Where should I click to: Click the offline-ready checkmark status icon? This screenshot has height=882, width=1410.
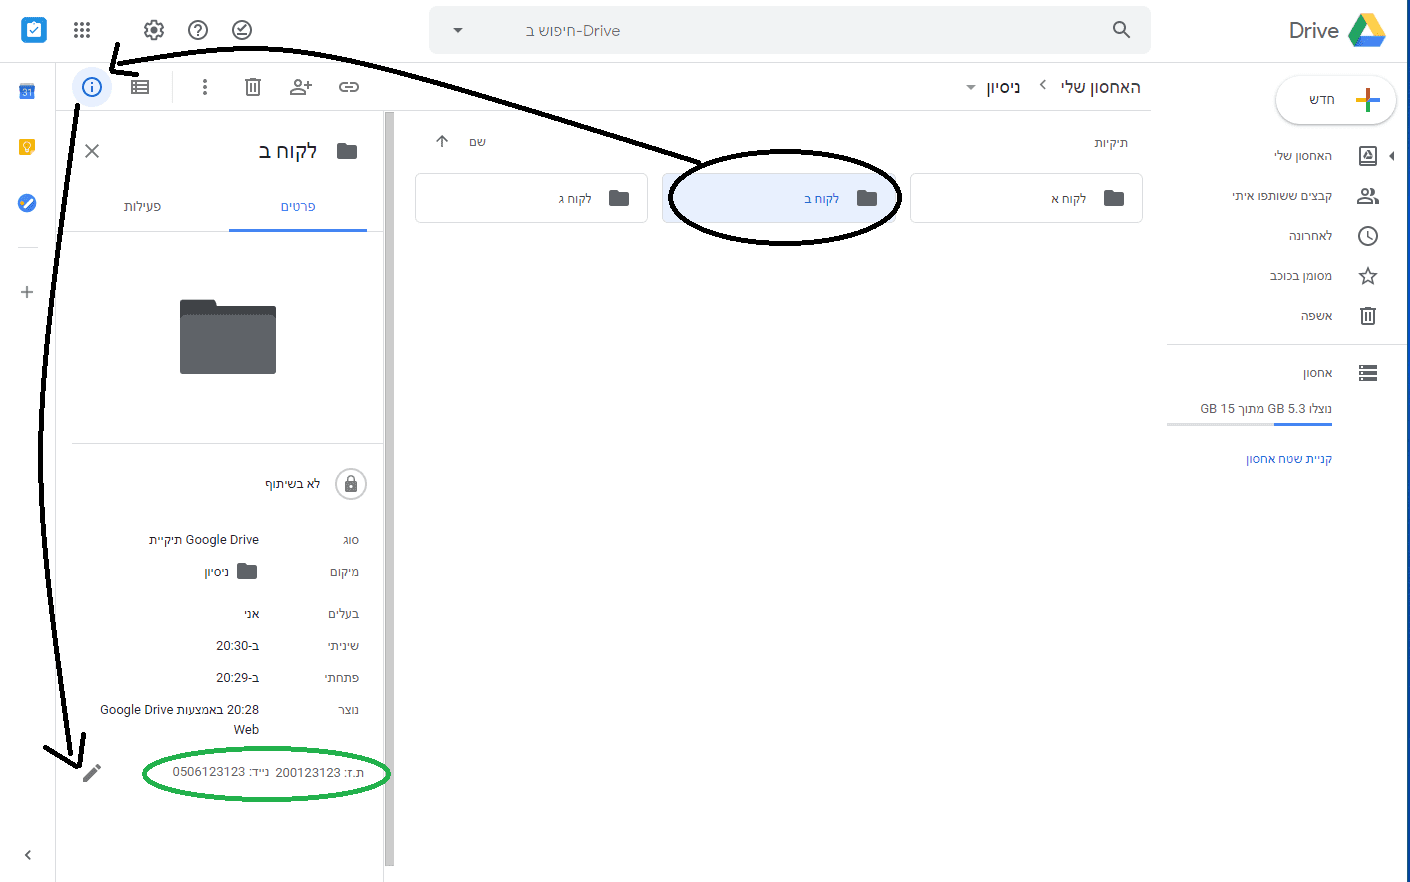coord(242,30)
